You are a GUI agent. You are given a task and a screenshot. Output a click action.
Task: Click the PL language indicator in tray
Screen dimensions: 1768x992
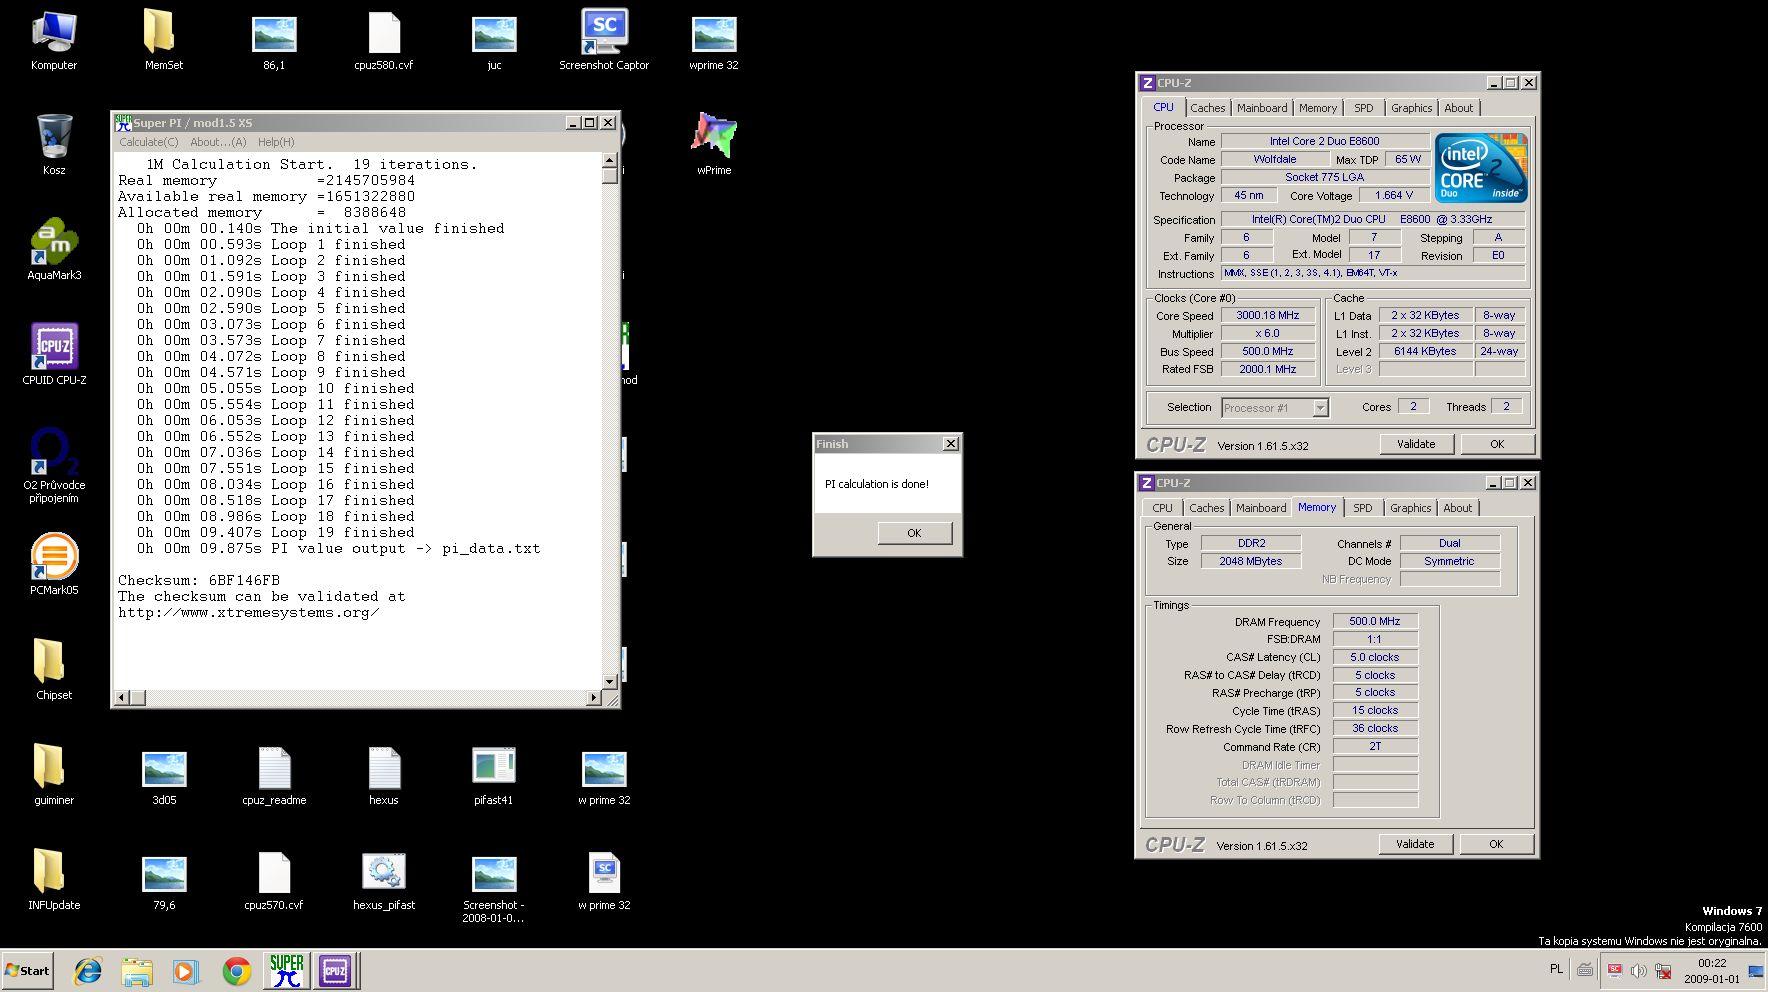click(1556, 969)
